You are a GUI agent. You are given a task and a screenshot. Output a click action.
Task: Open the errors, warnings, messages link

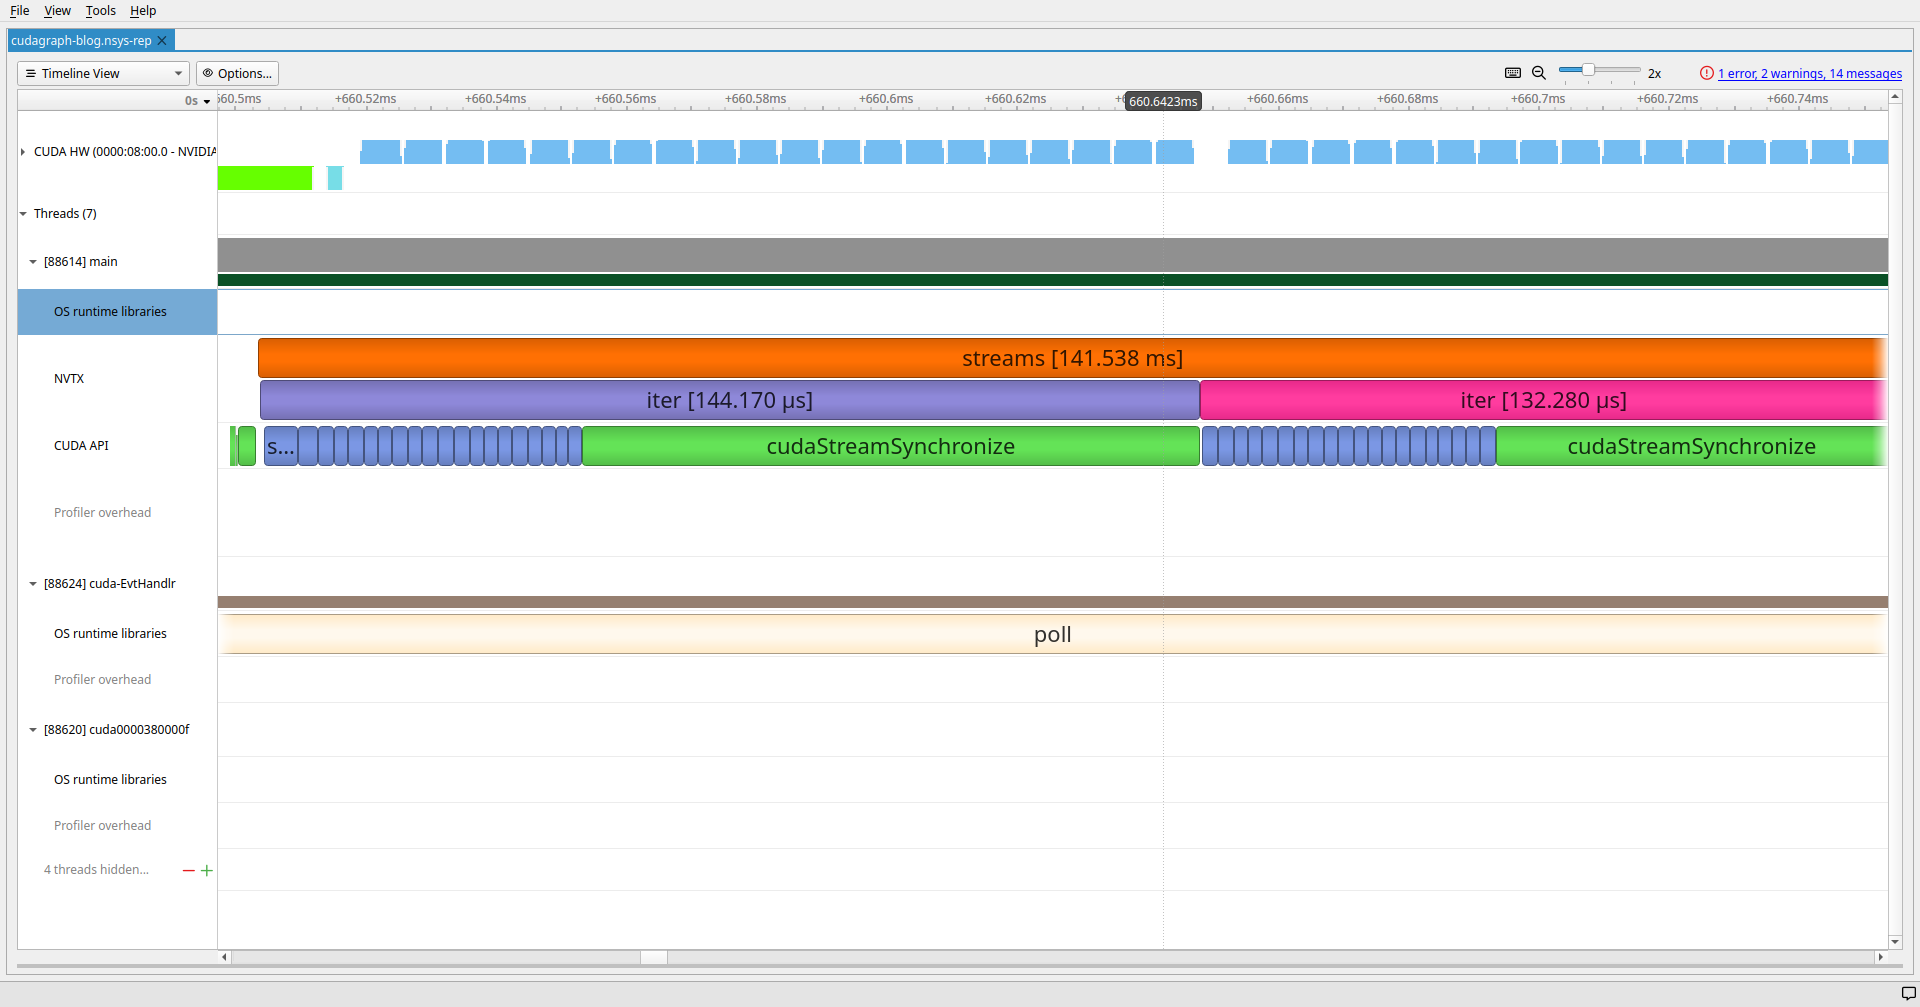point(1809,74)
